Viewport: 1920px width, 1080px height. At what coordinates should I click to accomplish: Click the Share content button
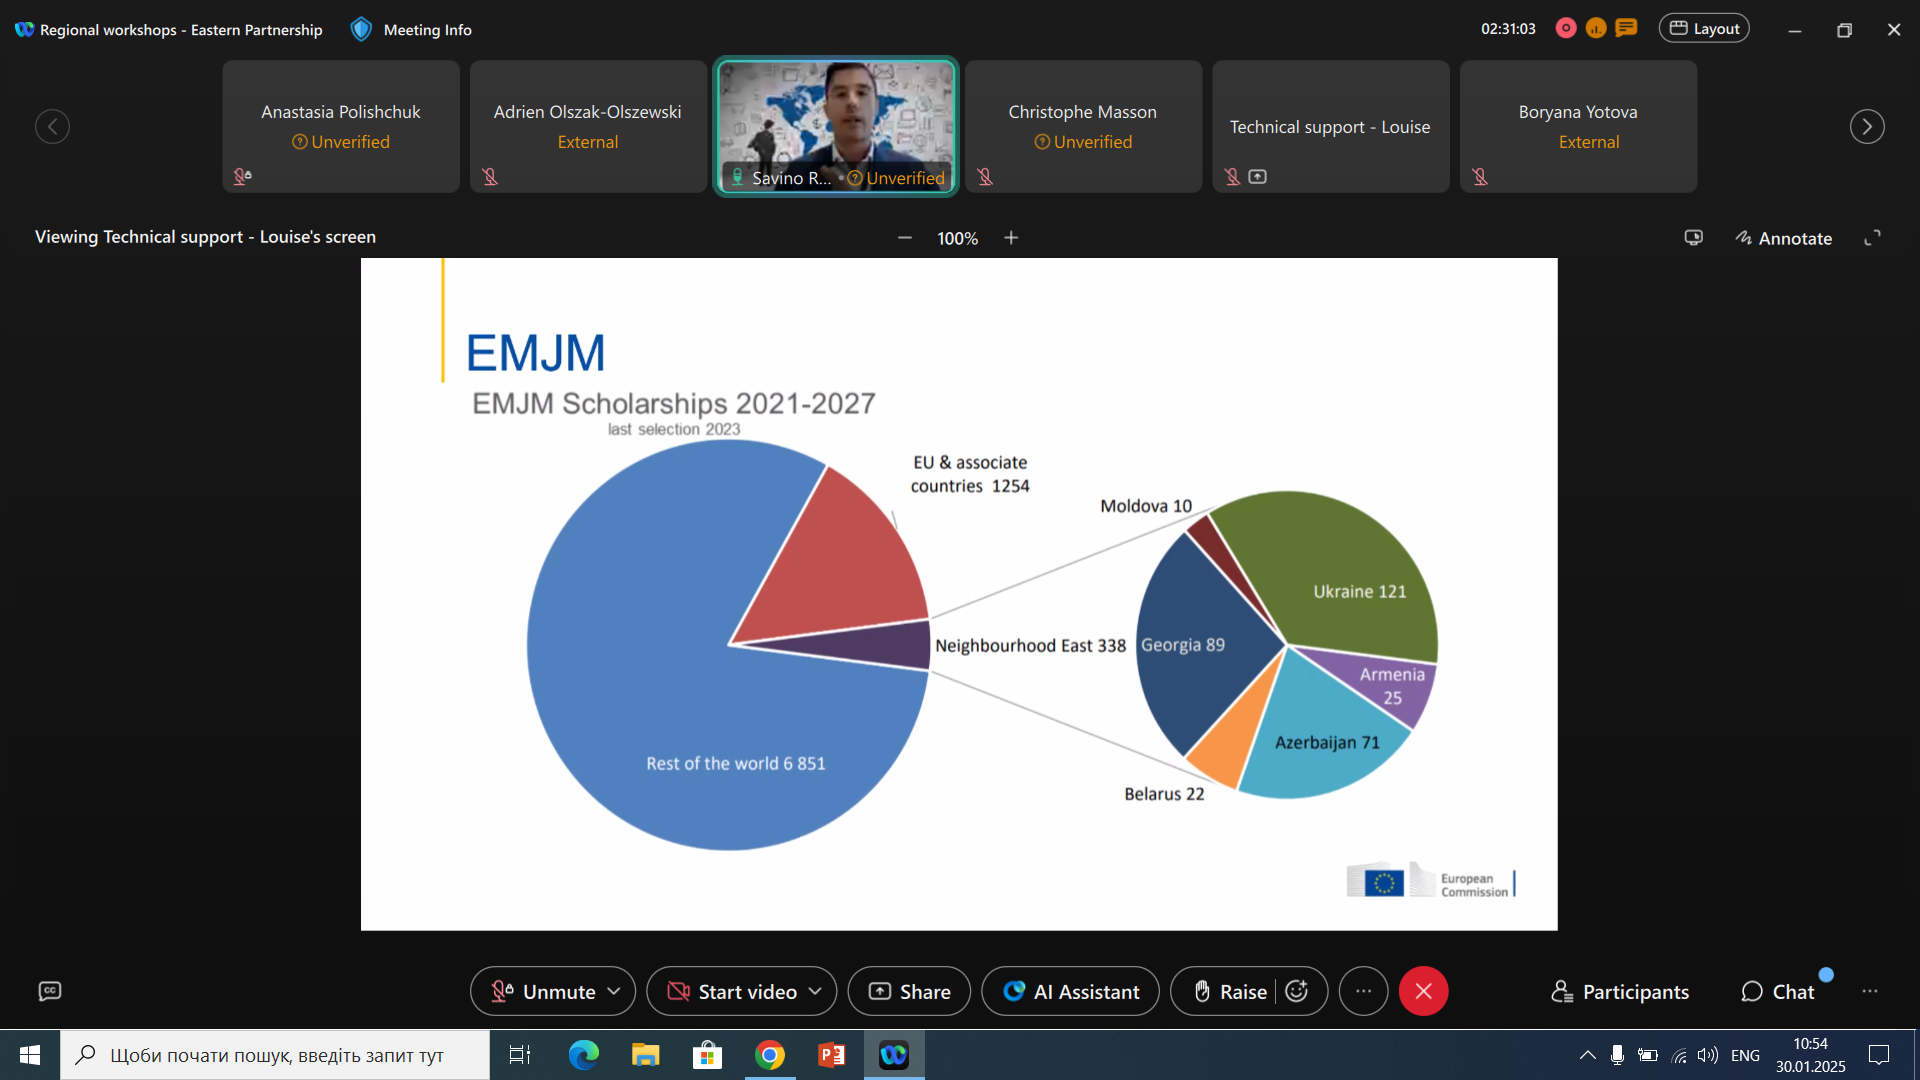[909, 991]
